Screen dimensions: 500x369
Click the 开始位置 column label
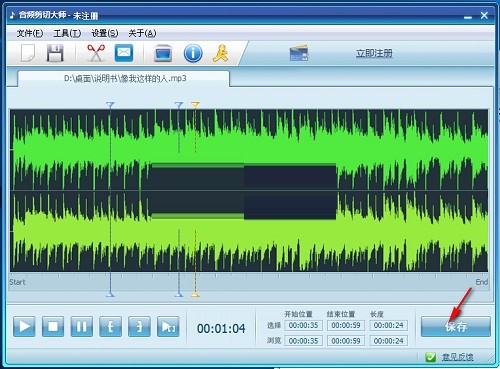tap(298, 314)
